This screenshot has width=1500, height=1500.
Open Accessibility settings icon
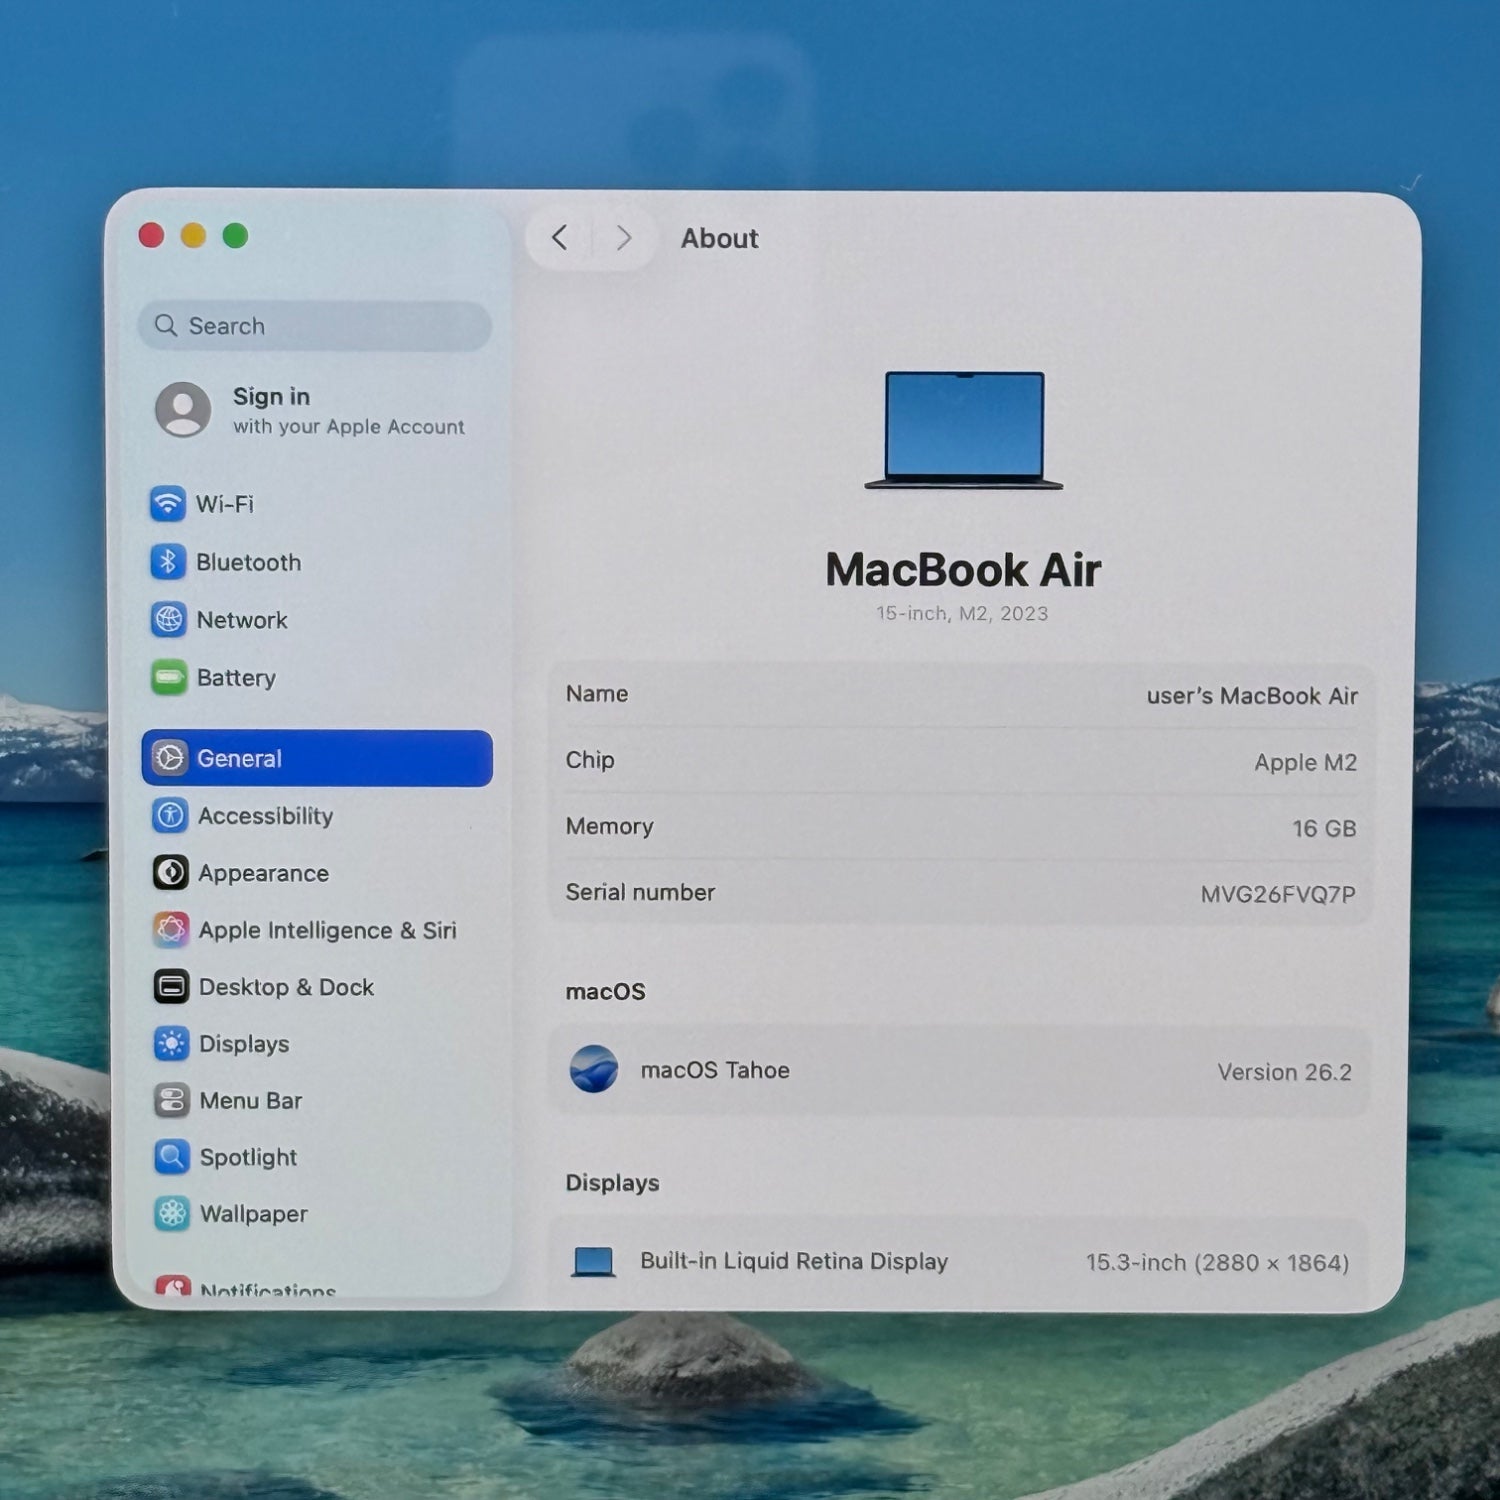click(170, 816)
